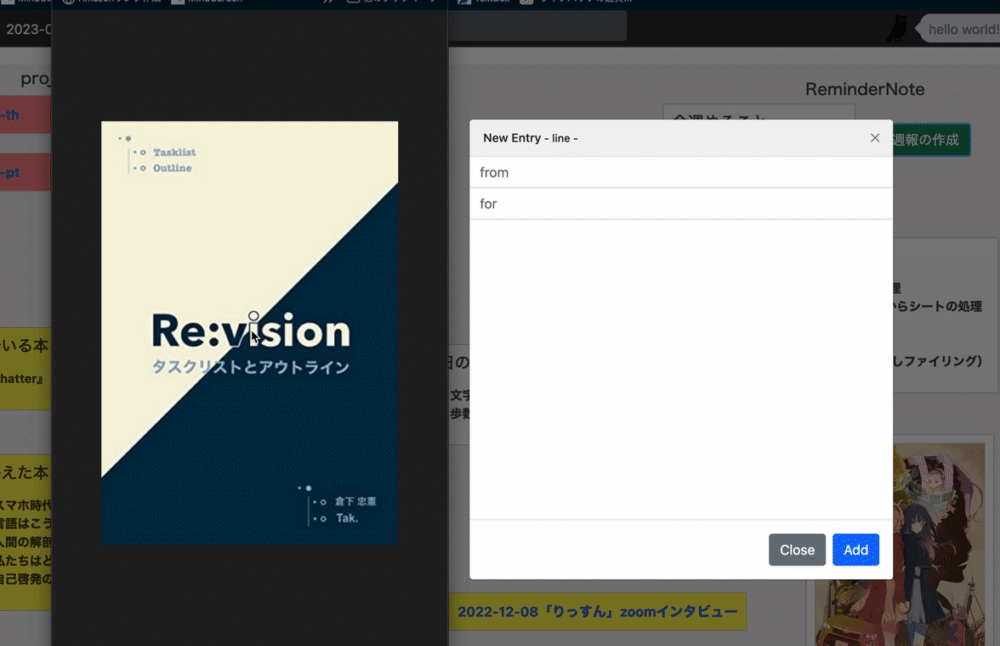This screenshot has height=646, width=1000.
Task: Open the New Entry dialog title area
Action: point(531,138)
